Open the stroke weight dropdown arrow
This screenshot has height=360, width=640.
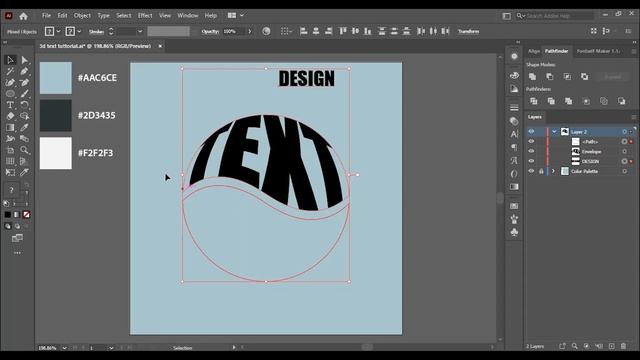[140, 31]
